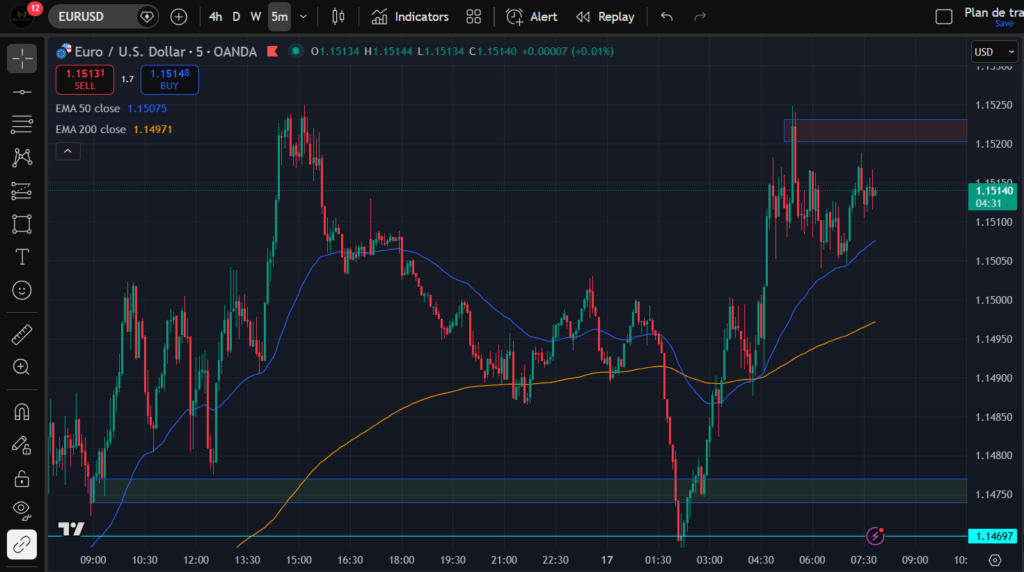The width and height of the screenshot is (1024, 572).
Task: Toggle stay in drawing mode pencil-lock
Action: [x=22, y=445]
